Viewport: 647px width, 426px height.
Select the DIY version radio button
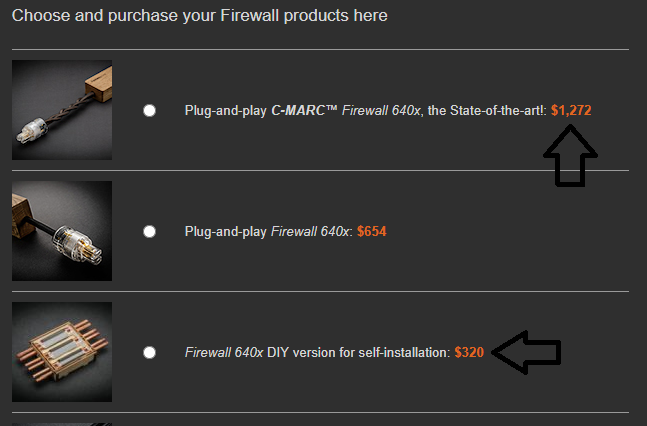149,353
